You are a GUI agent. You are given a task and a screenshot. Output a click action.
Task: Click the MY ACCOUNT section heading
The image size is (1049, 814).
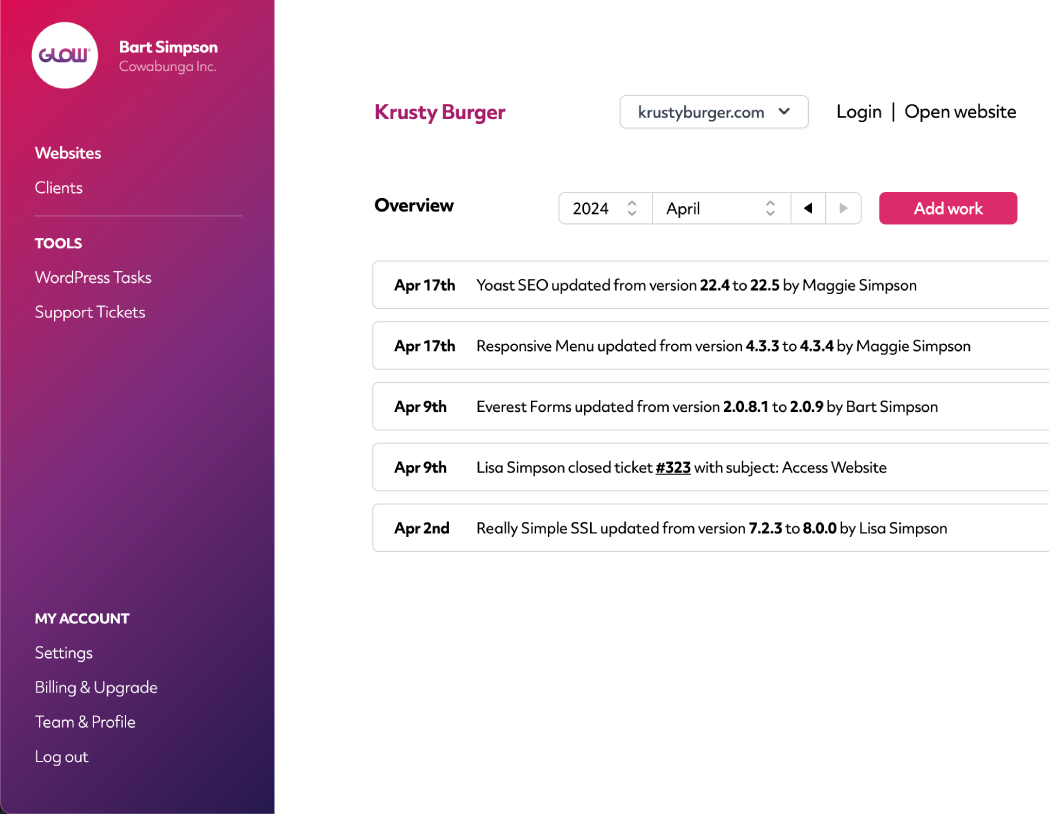click(82, 619)
